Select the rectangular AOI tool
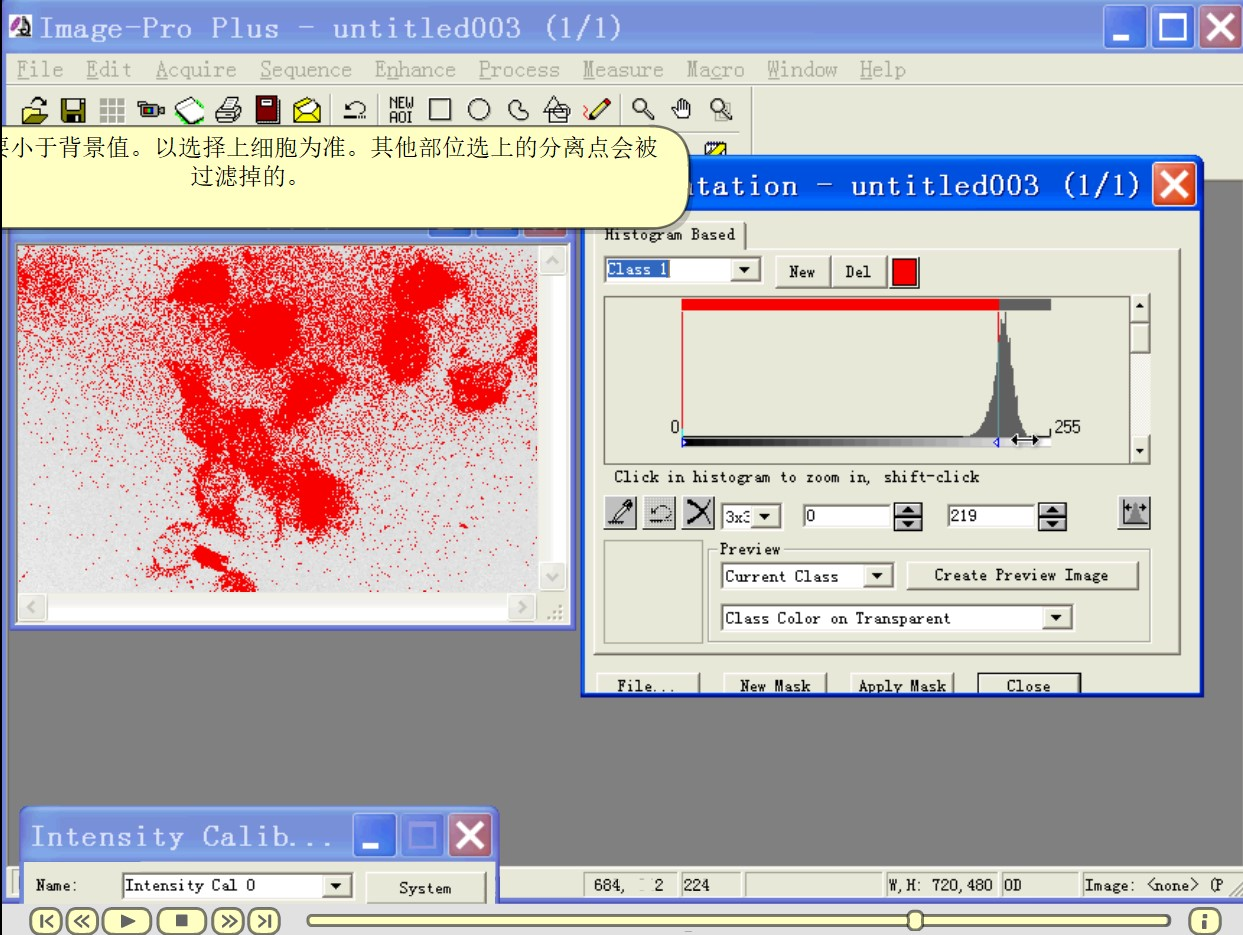1243x935 pixels. tap(438, 109)
